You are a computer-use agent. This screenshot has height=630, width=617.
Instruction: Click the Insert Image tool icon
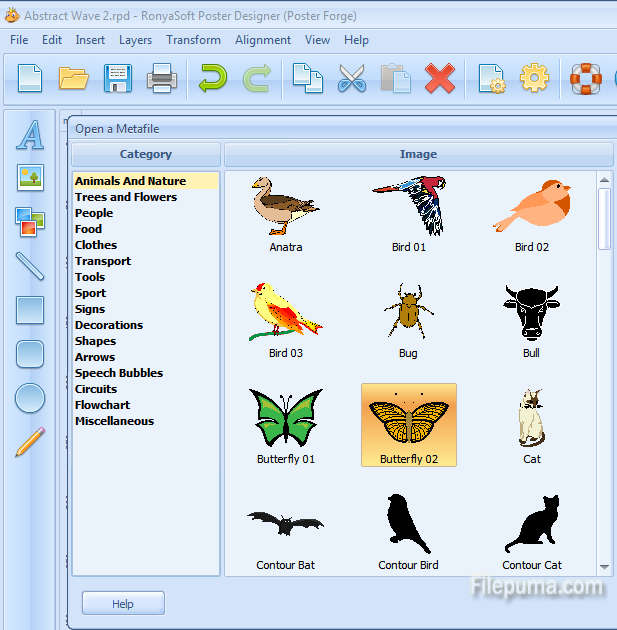point(30,178)
